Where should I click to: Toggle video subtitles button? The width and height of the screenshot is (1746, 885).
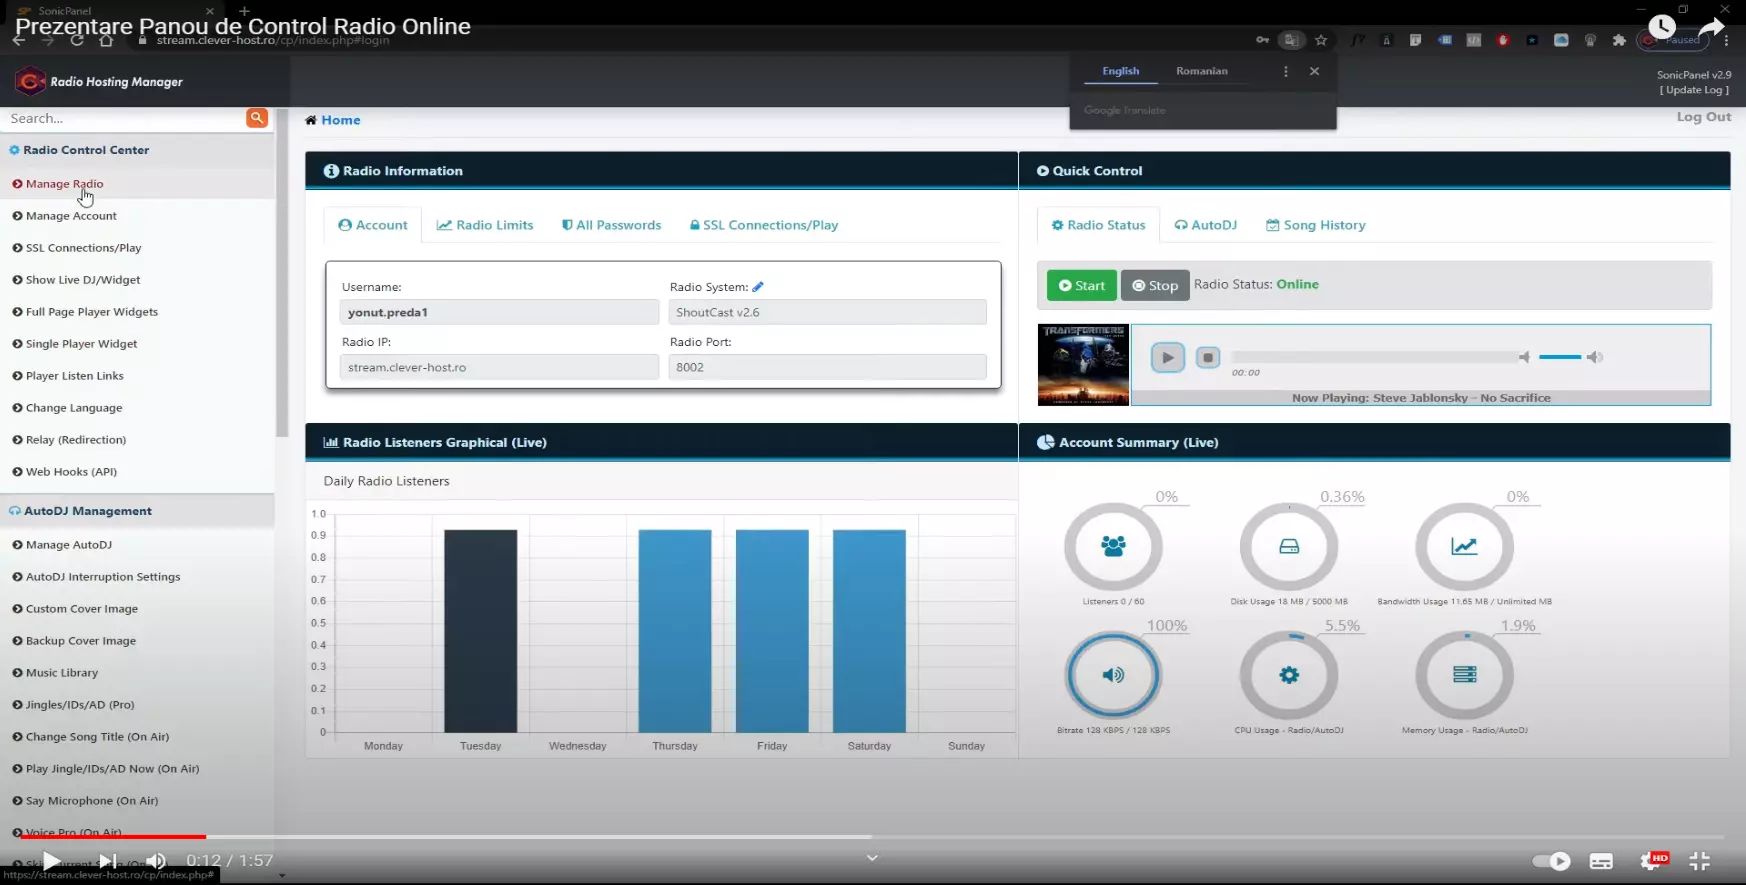coord(1601,861)
